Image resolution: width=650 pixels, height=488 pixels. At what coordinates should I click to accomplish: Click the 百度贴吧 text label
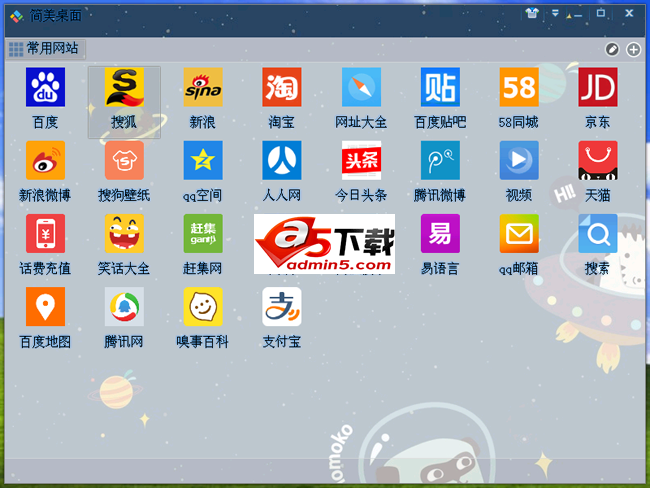click(440, 122)
